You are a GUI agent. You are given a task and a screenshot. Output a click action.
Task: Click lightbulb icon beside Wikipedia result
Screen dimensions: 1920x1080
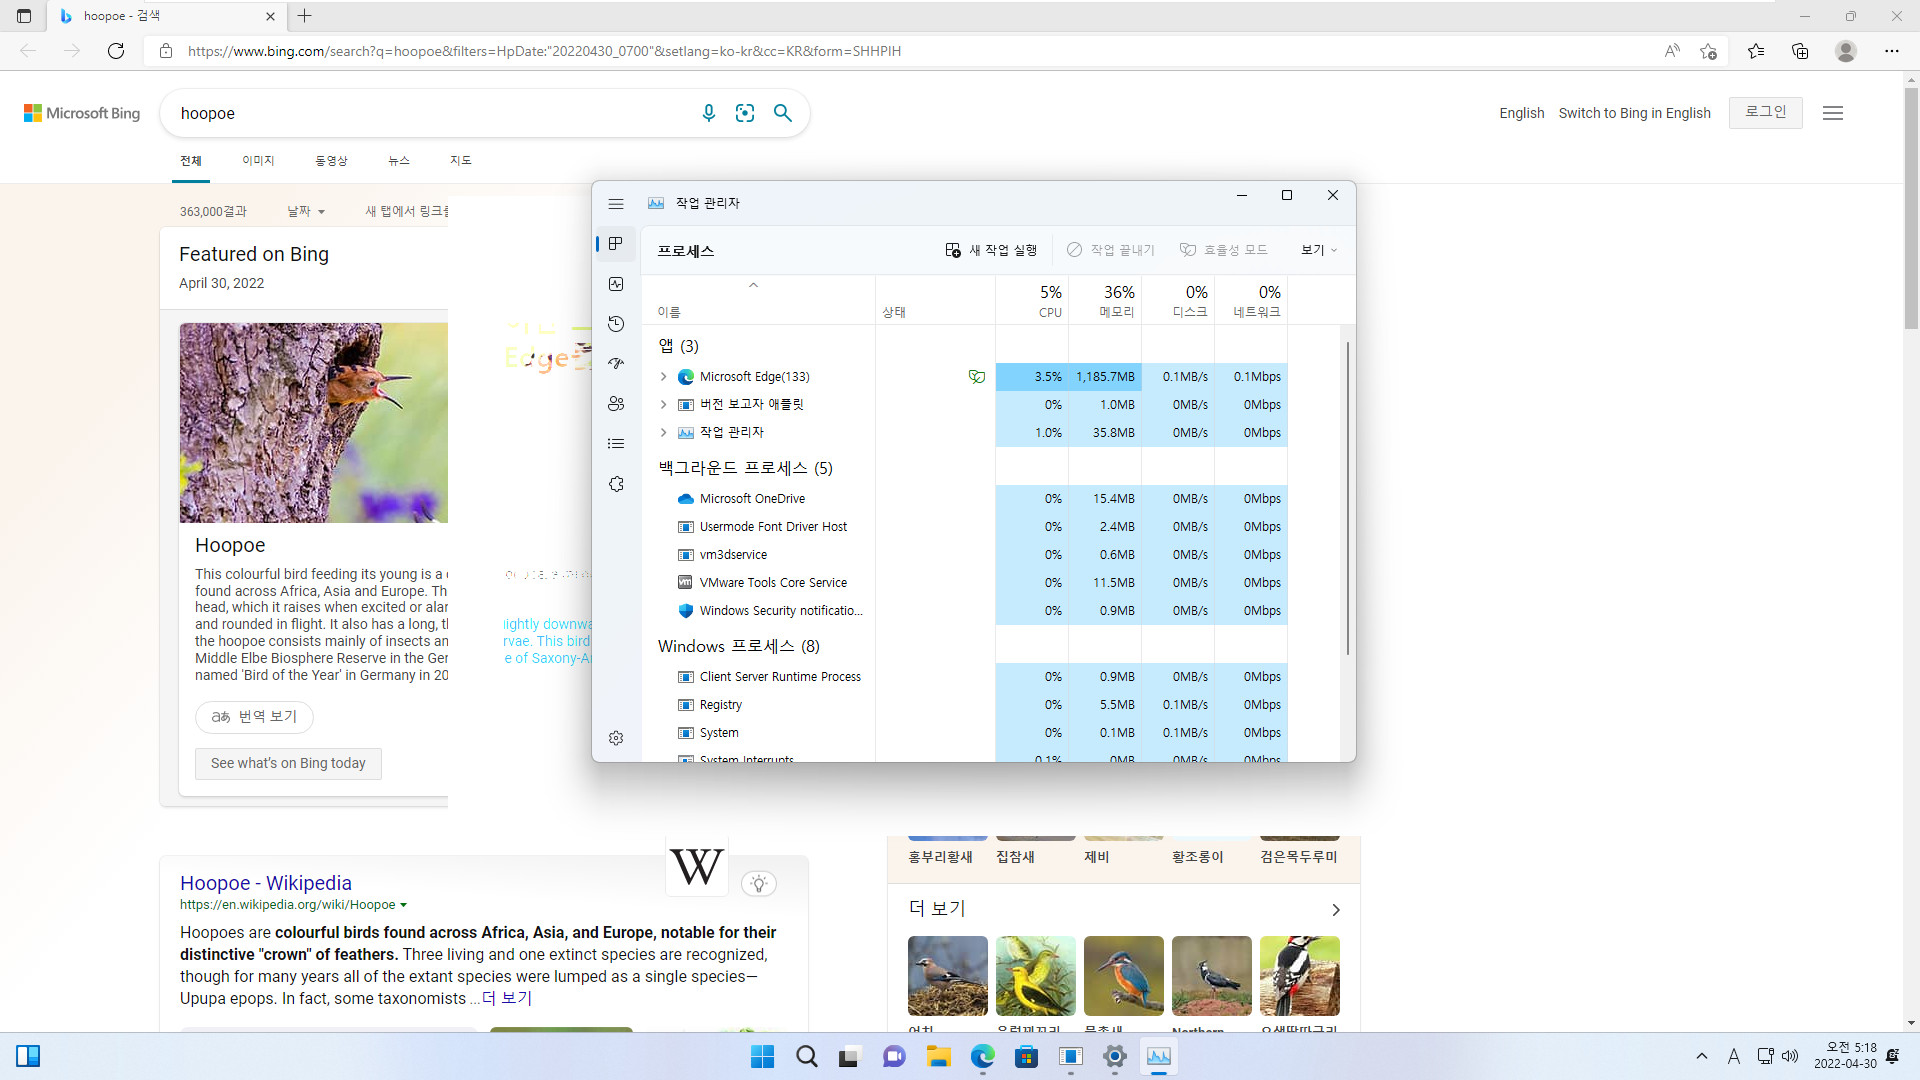[x=759, y=883]
